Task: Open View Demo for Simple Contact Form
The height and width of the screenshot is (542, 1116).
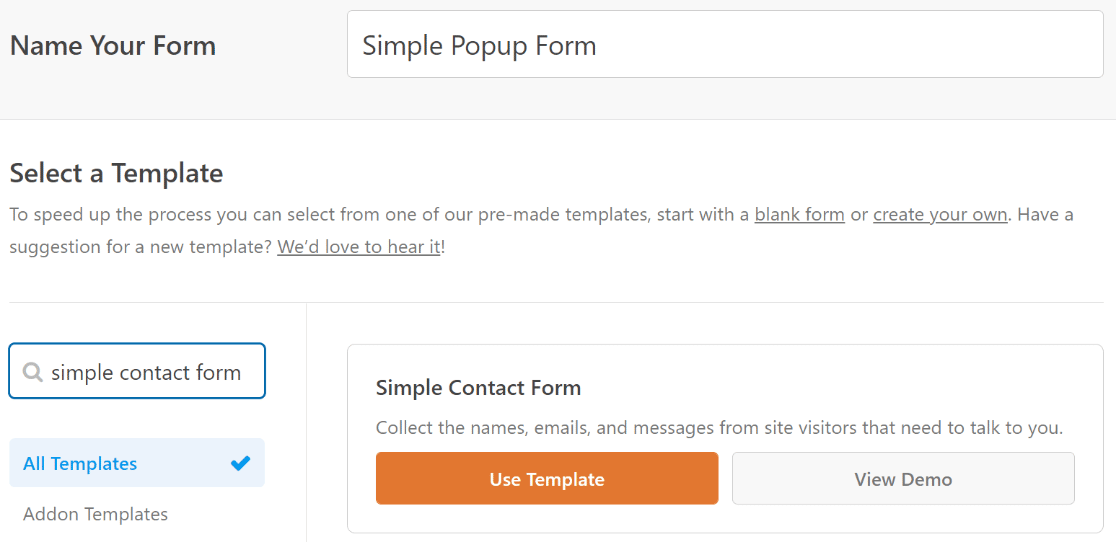Action: coord(903,479)
